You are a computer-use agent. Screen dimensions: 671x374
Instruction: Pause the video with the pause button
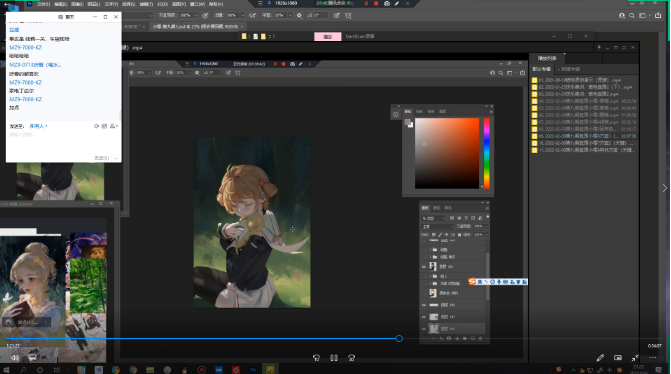click(334, 358)
